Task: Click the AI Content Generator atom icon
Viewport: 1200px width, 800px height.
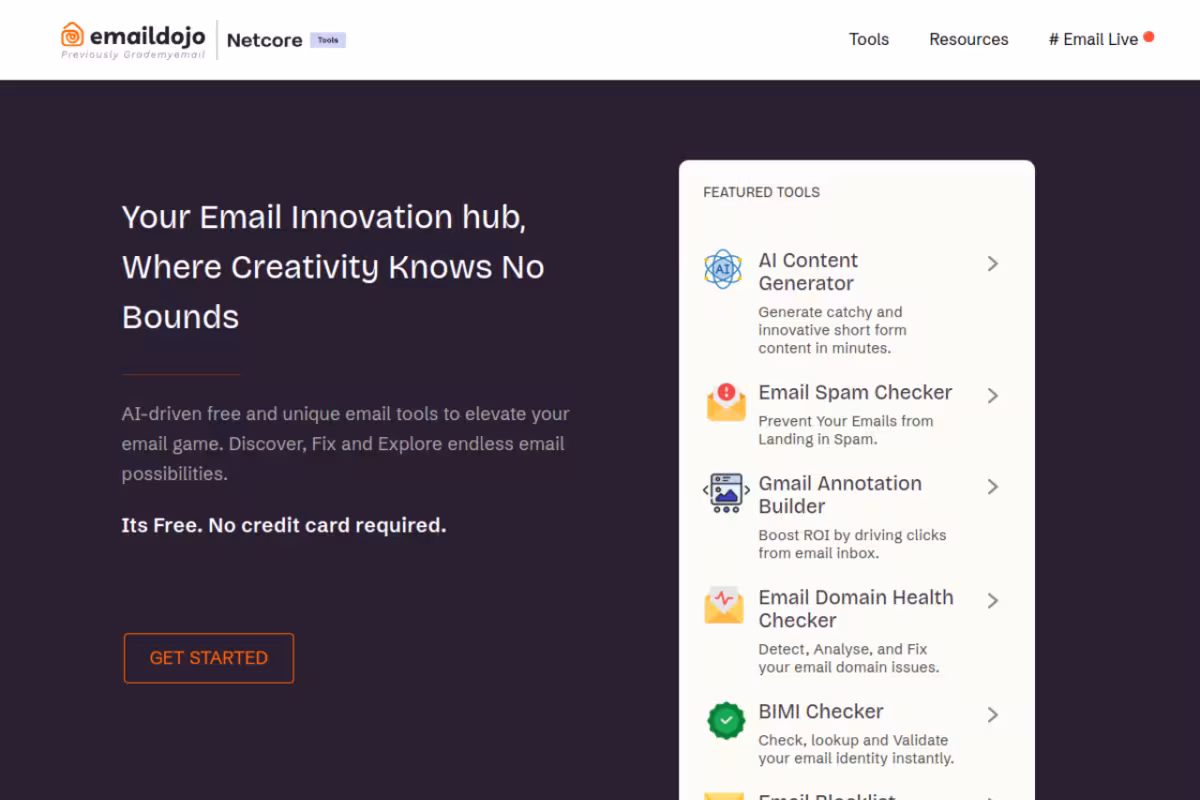Action: [x=723, y=269]
